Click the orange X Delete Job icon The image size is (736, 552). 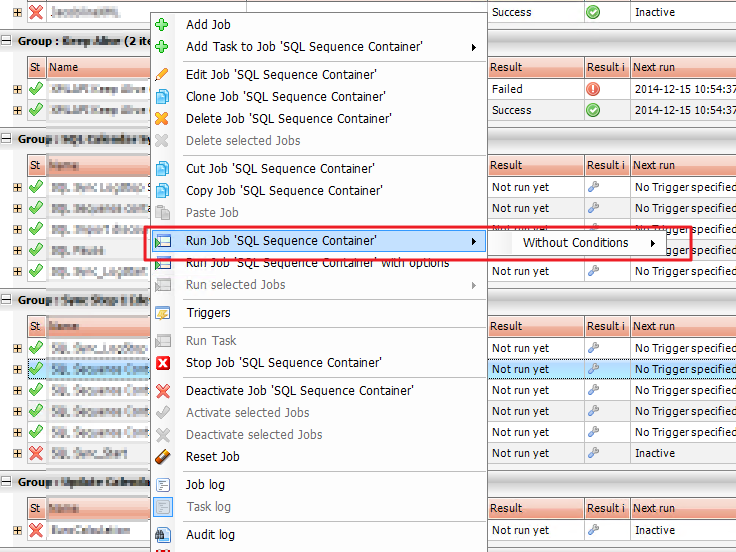click(163, 119)
